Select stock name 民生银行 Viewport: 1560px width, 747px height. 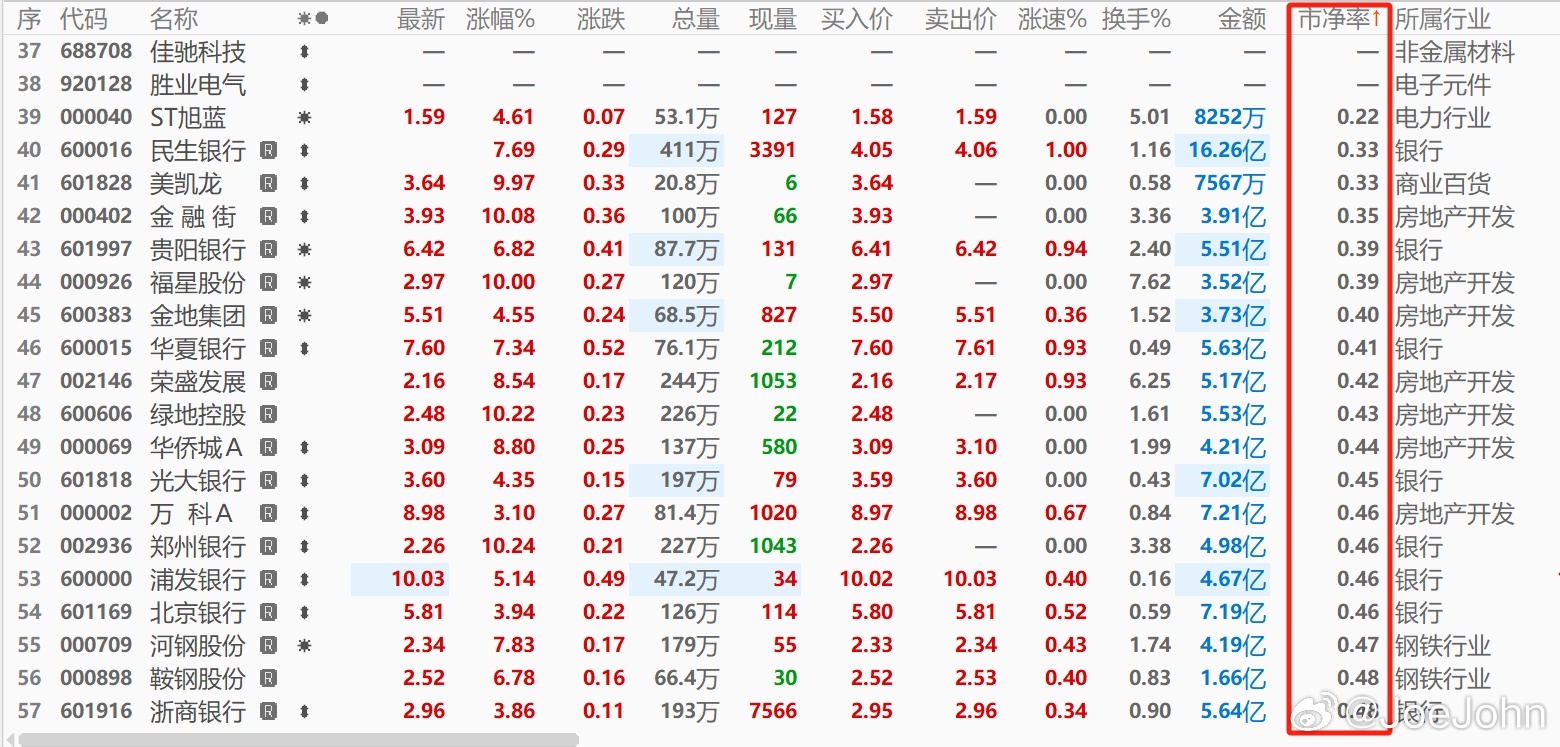point(198,151)
